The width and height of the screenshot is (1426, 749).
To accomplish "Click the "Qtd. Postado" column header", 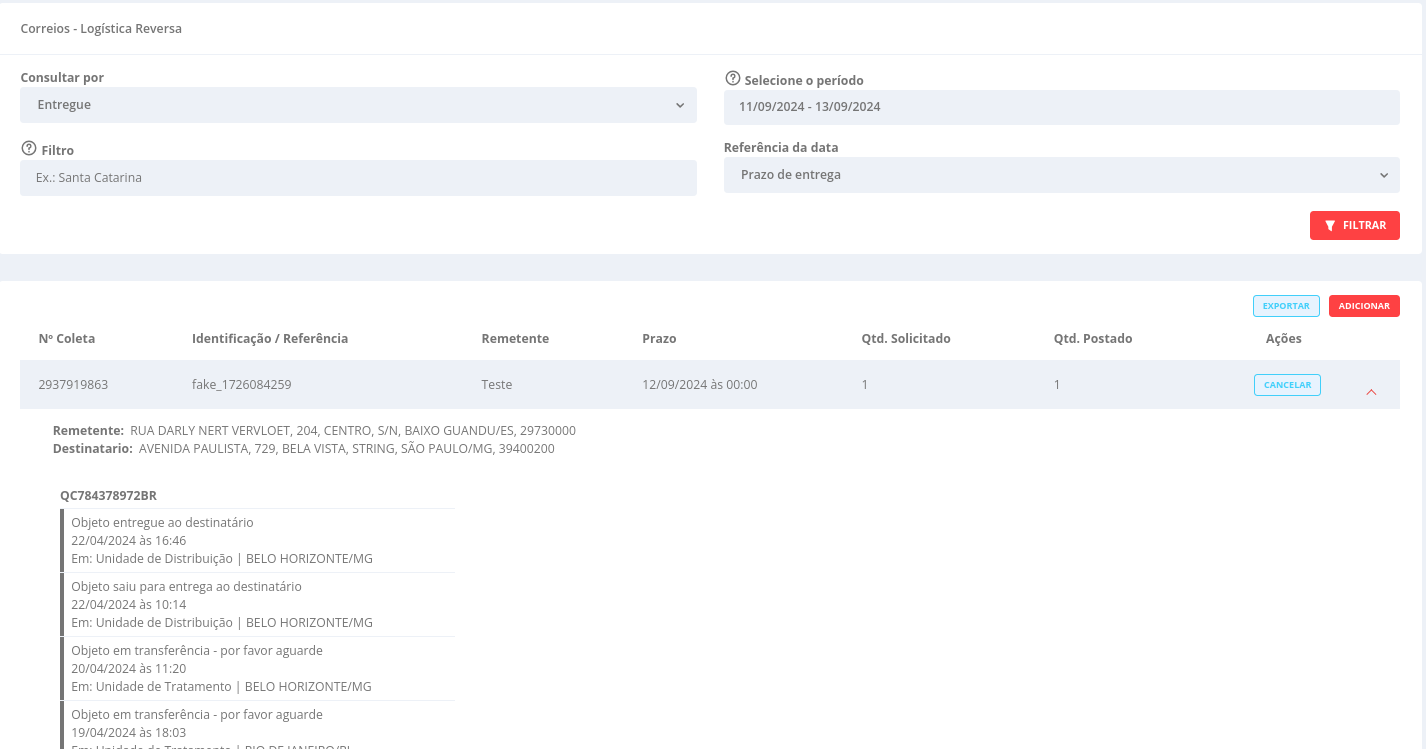I will coord(1093,338).
